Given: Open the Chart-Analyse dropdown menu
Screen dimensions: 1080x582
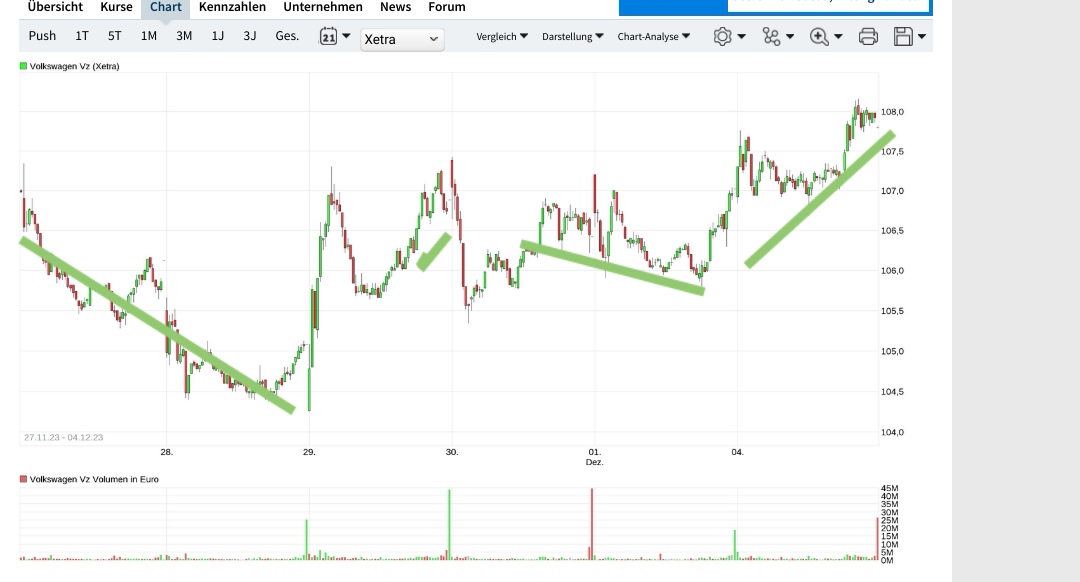Looking at the screenshot, I should 654,37.
